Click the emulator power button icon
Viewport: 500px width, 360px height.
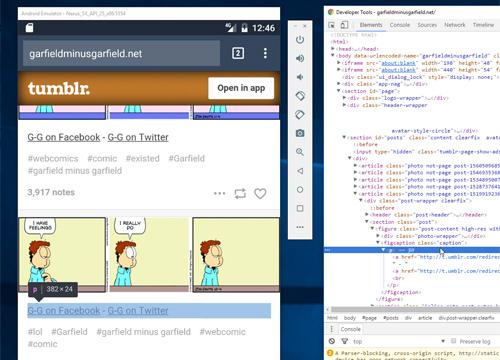300,40
